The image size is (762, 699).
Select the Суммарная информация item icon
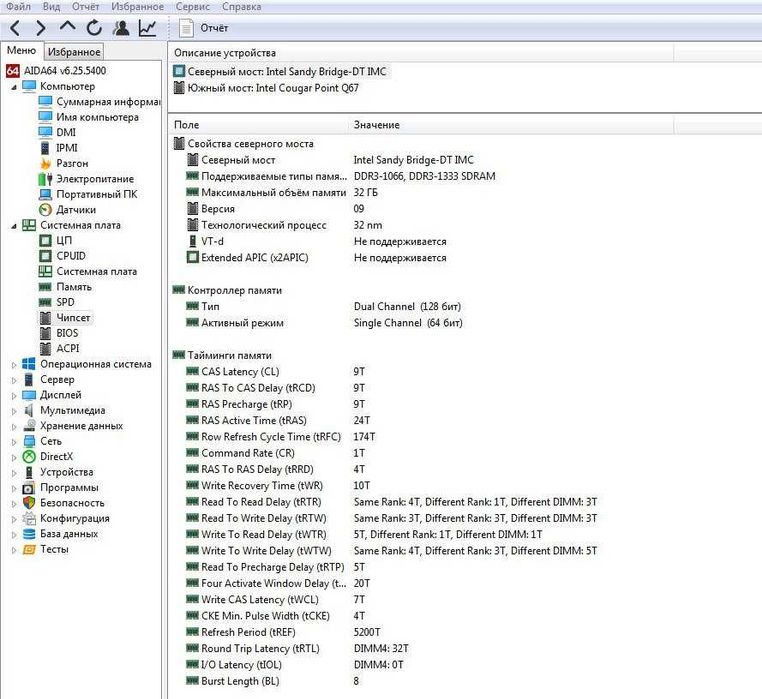tap(45, 102)
